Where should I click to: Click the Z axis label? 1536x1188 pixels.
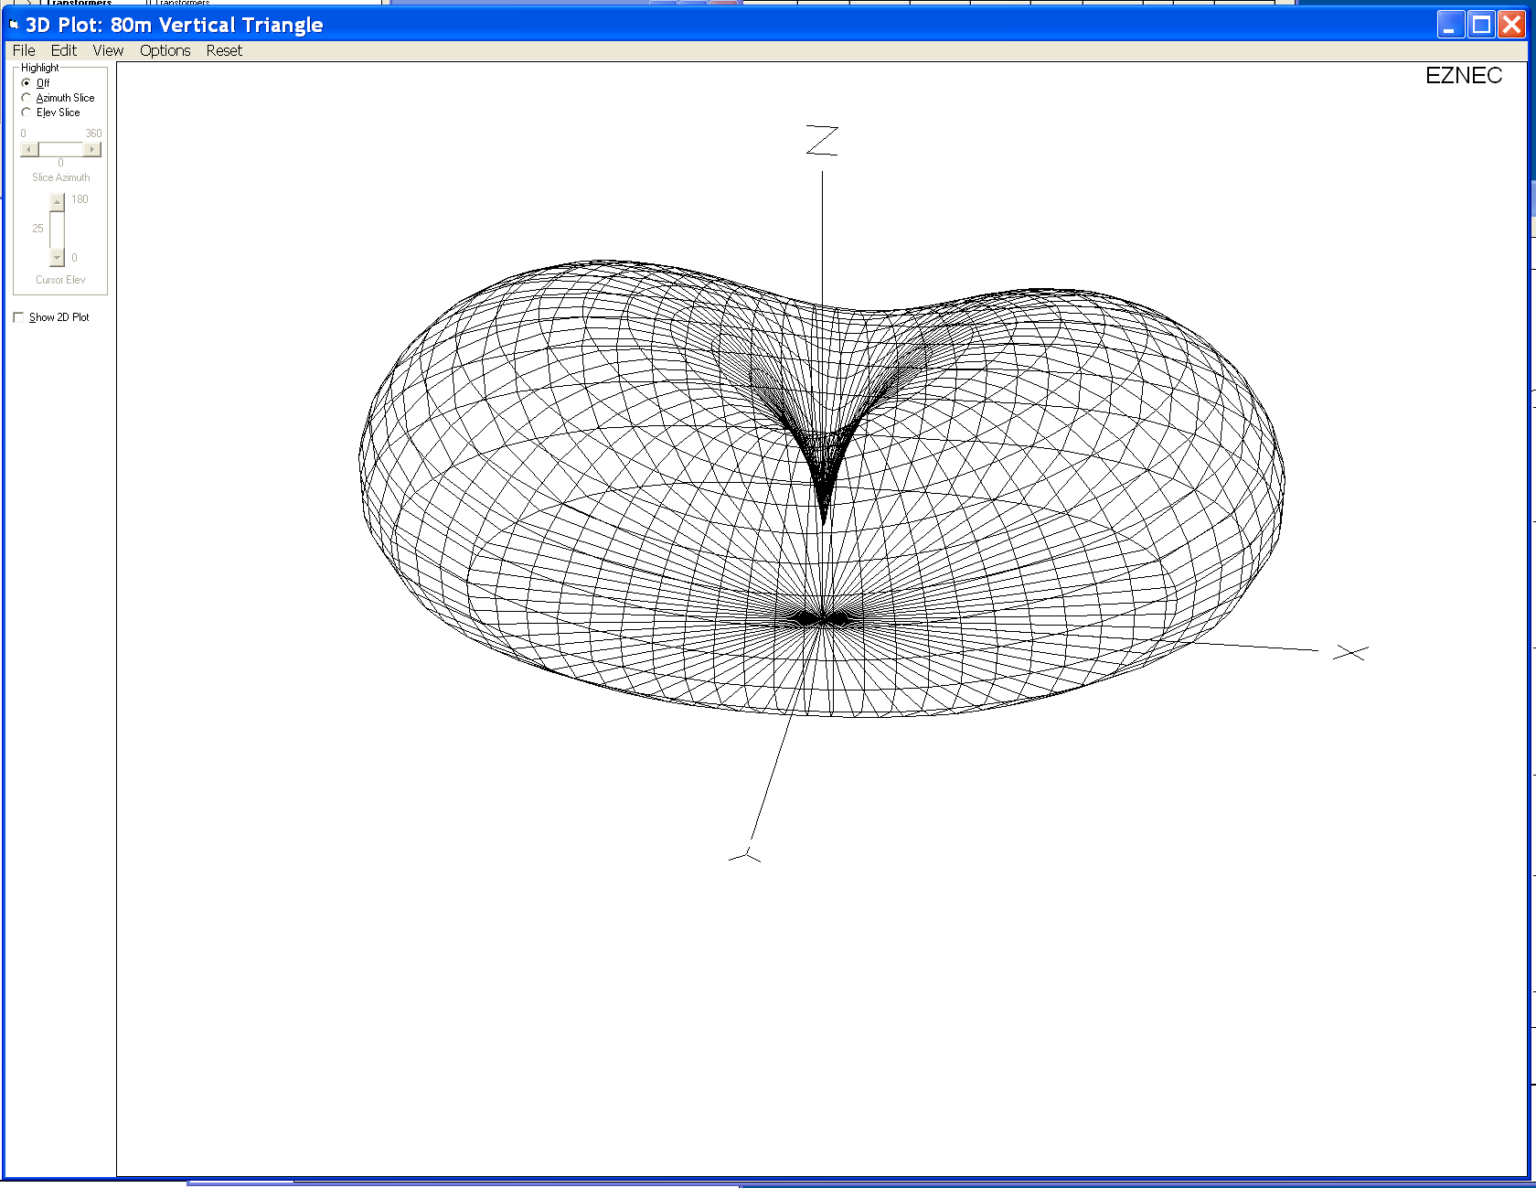[x=822, y=140]
